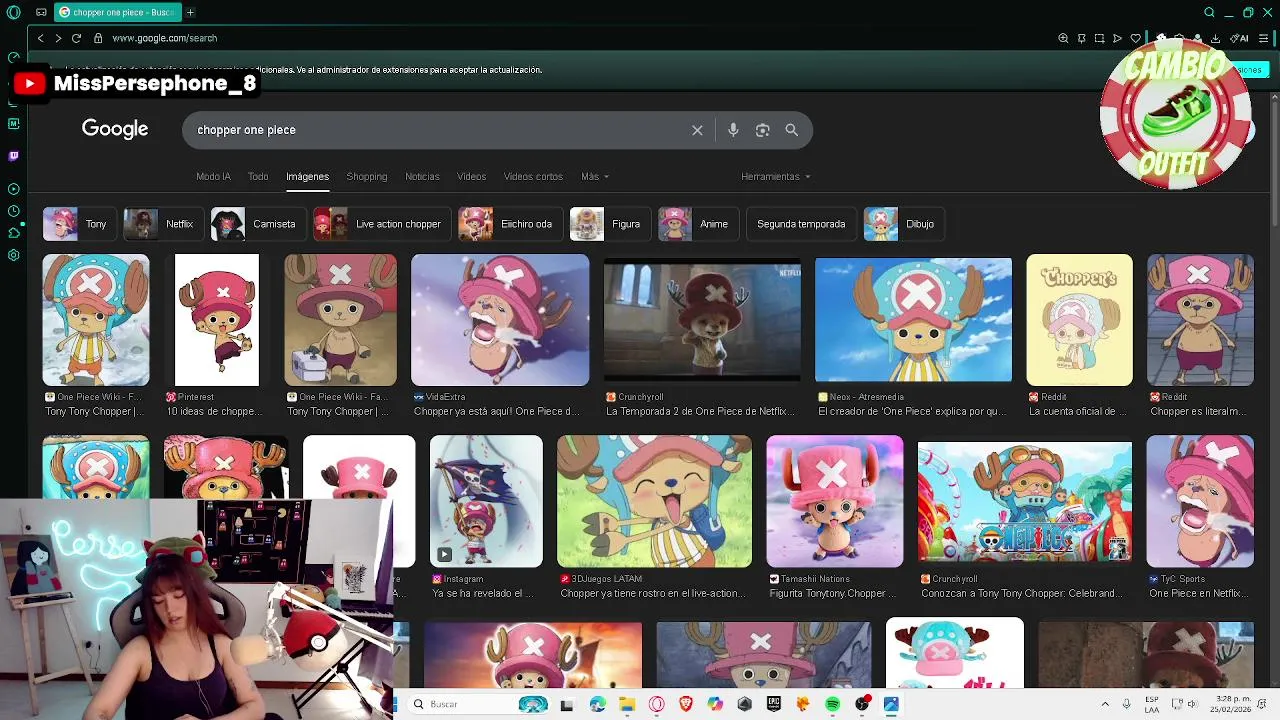The height and width of the screenshot is (720, 1280).
Task: Click the magnifier search button in Google box
Action: [791, 130]
